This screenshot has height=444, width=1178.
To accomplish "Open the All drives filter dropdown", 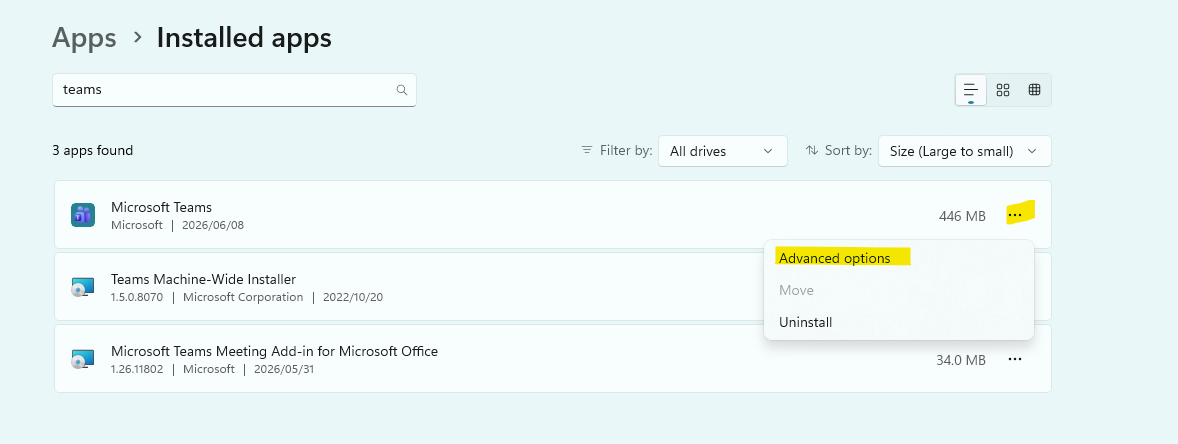I will tap(723, 151).
